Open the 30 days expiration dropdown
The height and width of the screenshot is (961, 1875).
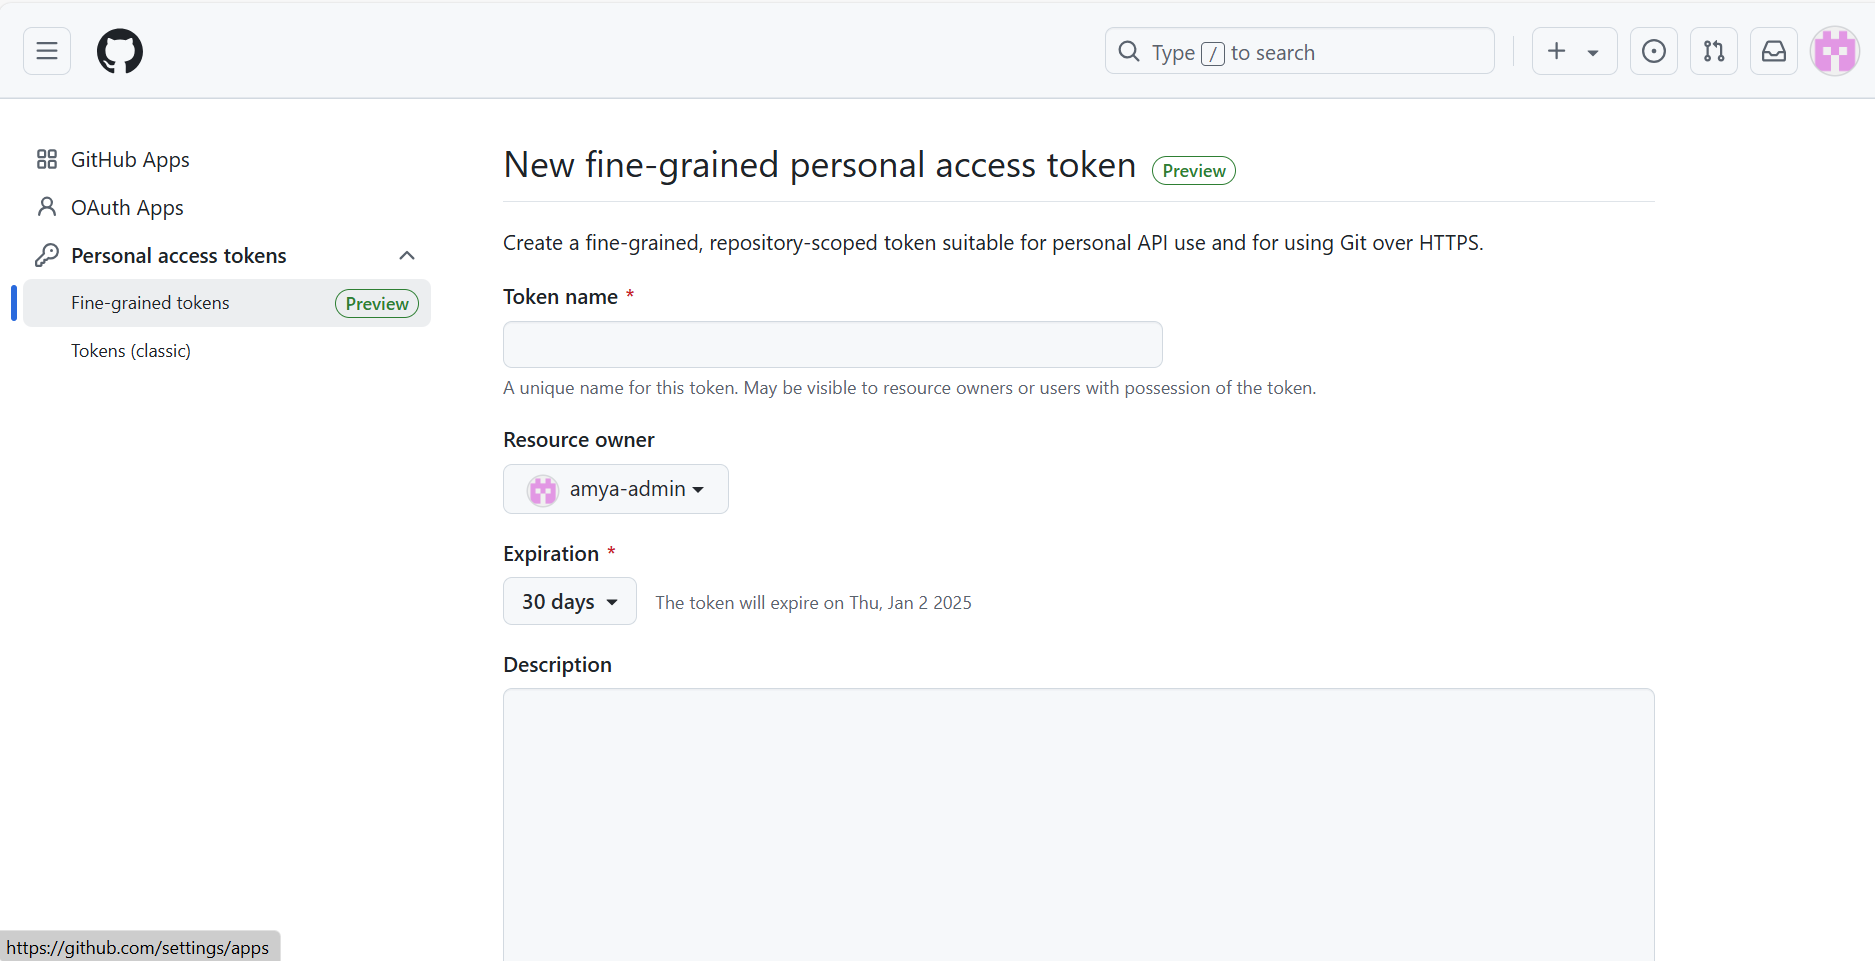[x=570, y=601]
